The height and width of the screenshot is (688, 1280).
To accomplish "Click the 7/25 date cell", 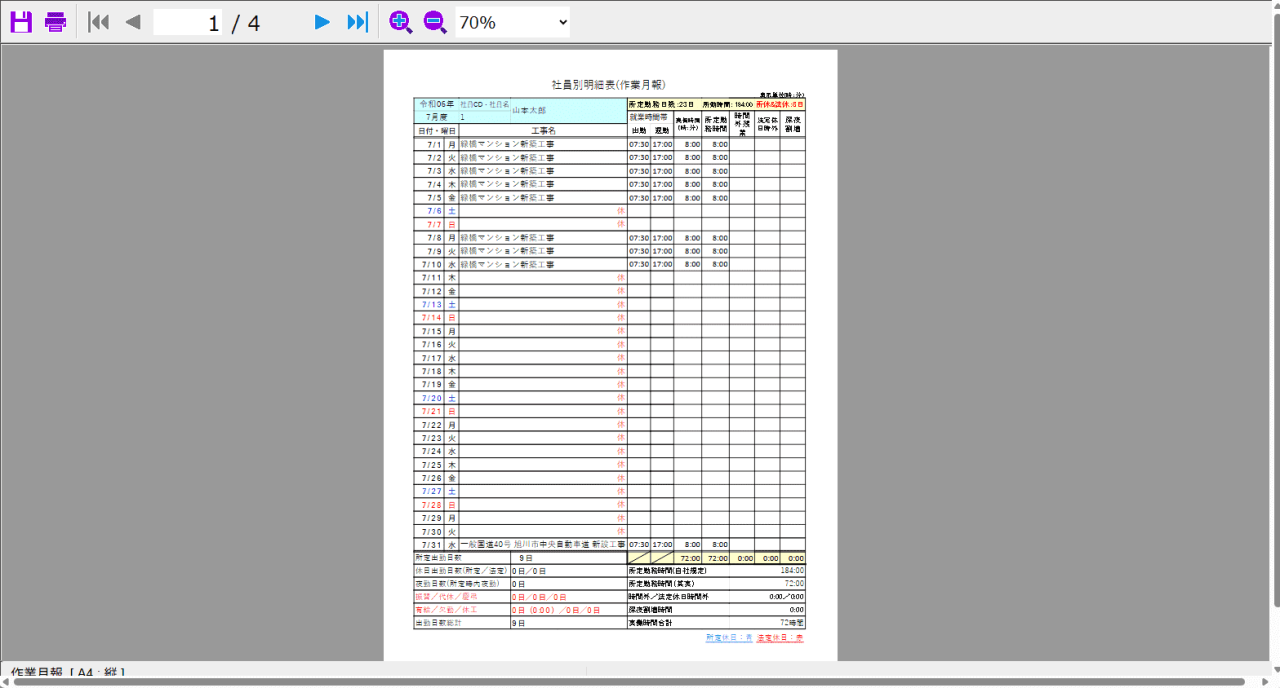I will [x=430, y=464].
